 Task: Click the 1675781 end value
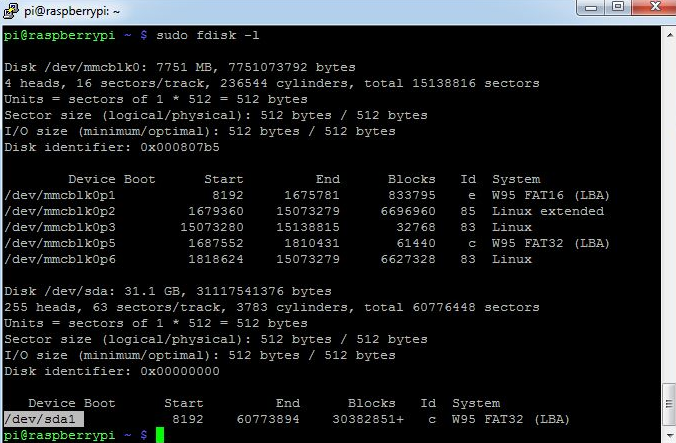pyautogui.click(x=312, y=195)
